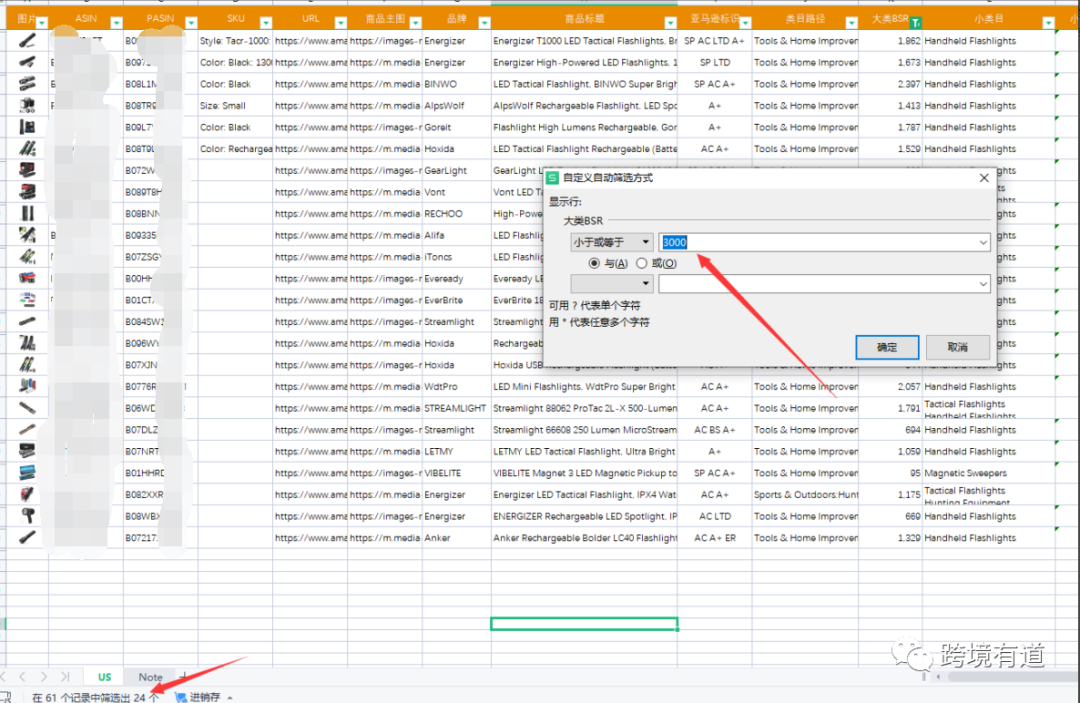Expand the dropdown beside the 3000 value

point(983,242)
